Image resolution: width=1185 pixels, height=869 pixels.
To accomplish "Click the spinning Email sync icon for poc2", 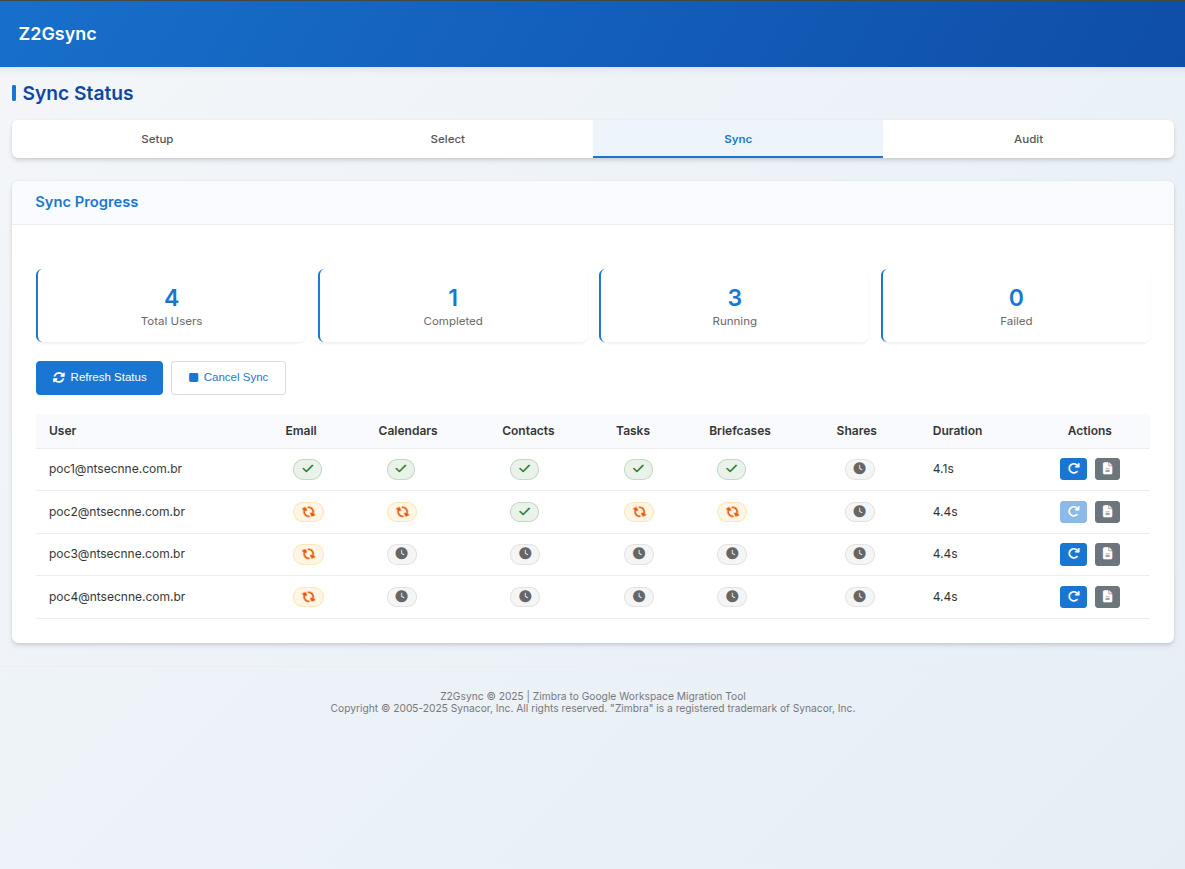I will pyautogui.click(x=308, y=511).
